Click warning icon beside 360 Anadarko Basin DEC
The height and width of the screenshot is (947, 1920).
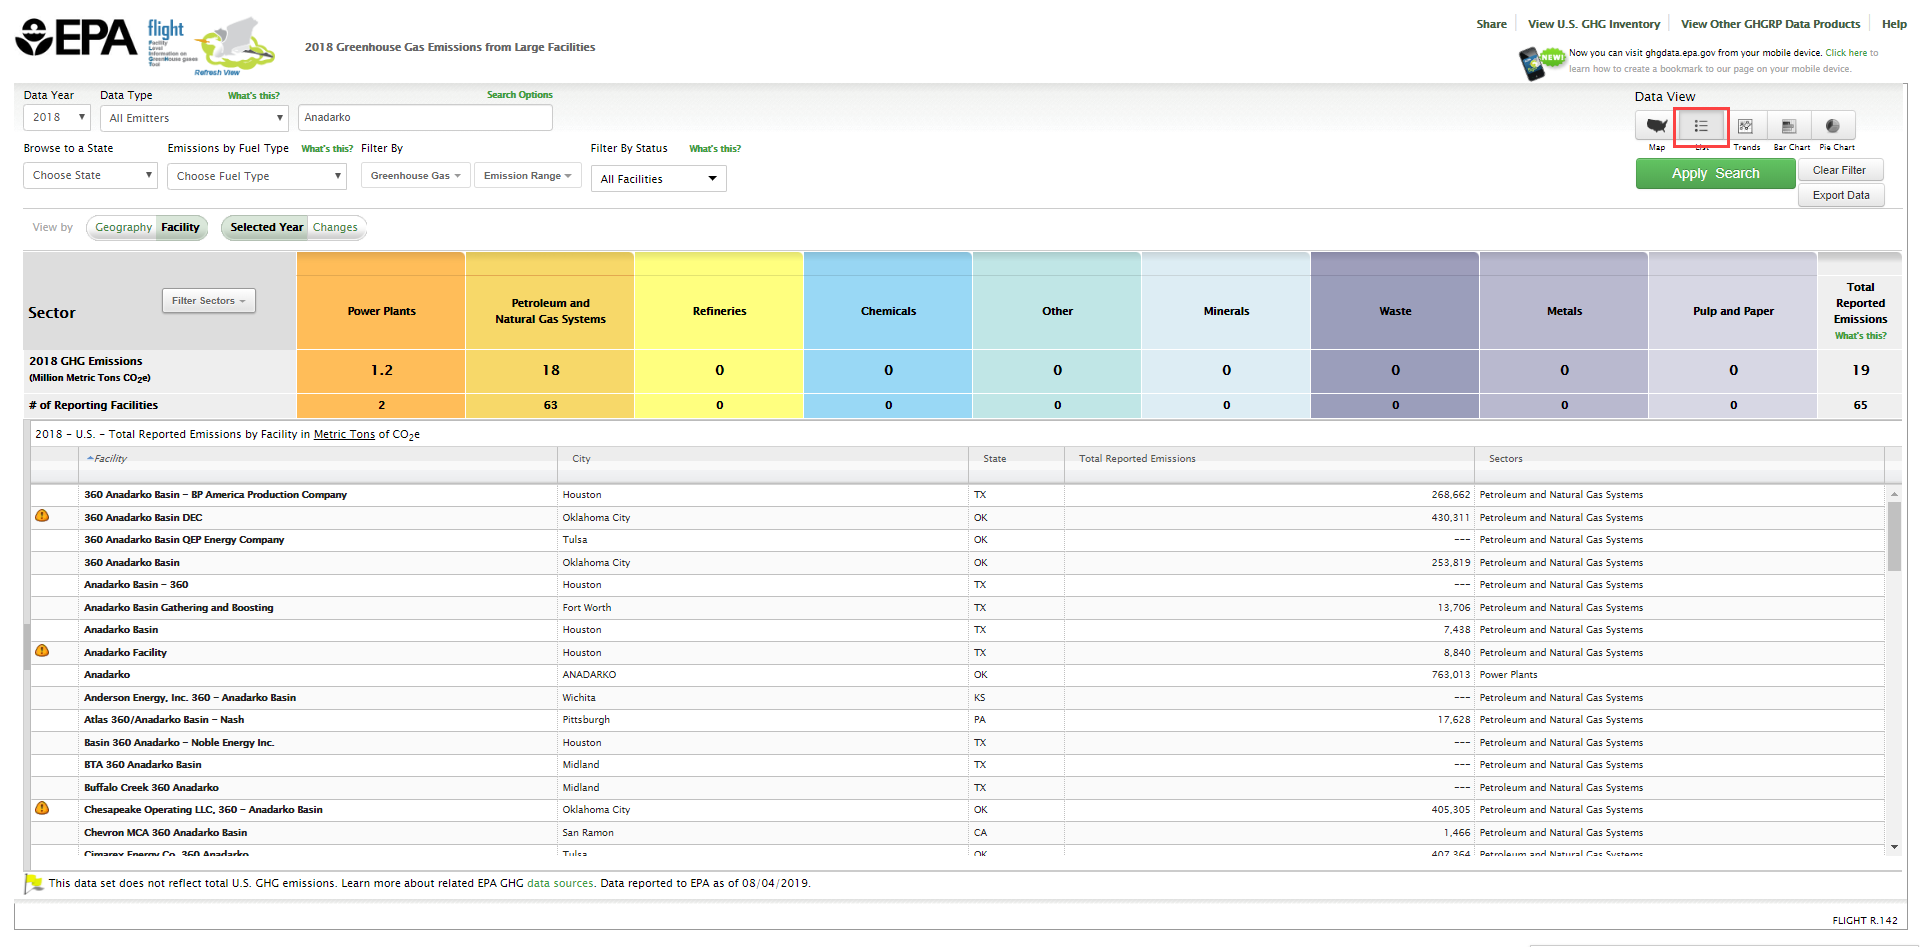42,516
